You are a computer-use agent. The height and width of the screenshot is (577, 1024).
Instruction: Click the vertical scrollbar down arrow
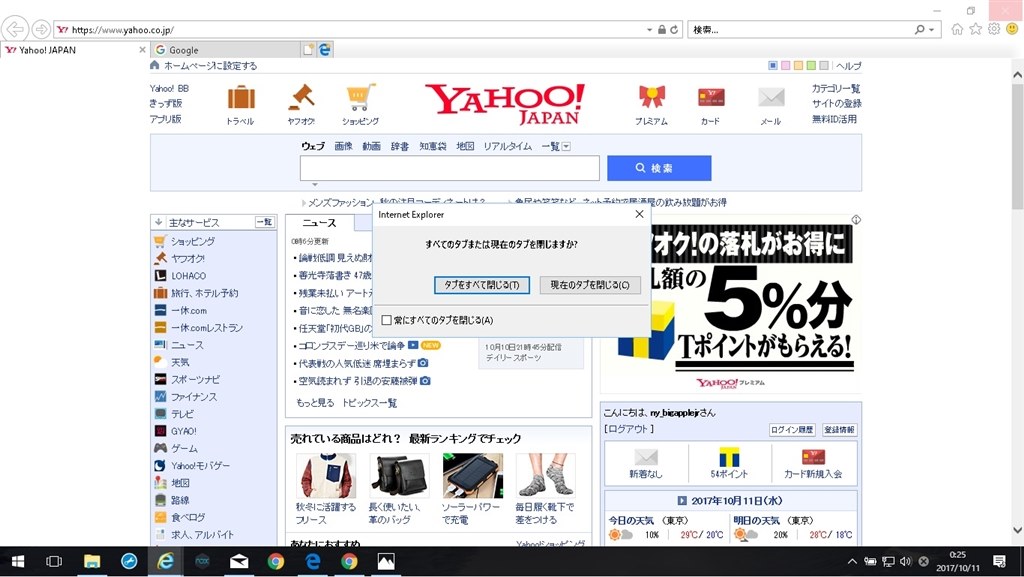tap(1017, 530)
